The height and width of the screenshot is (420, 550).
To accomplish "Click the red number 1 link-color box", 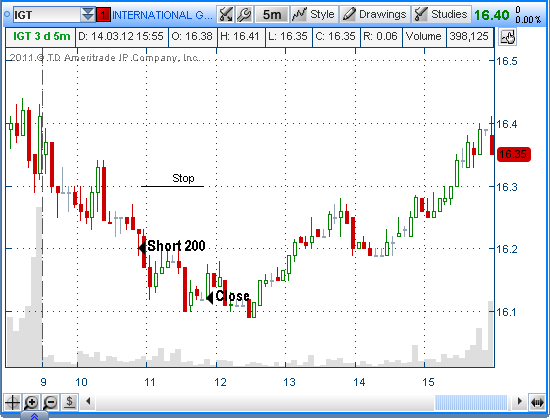I will [x=103, y=15].
